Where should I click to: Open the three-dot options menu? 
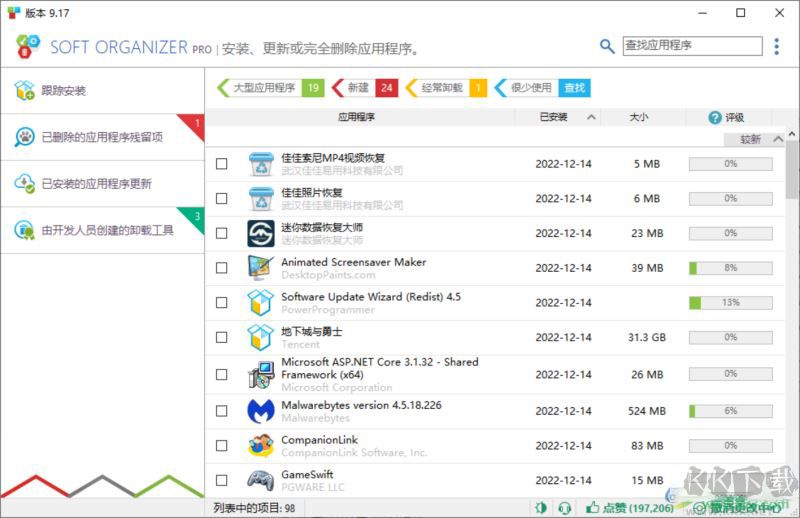[x=776, y=46]
